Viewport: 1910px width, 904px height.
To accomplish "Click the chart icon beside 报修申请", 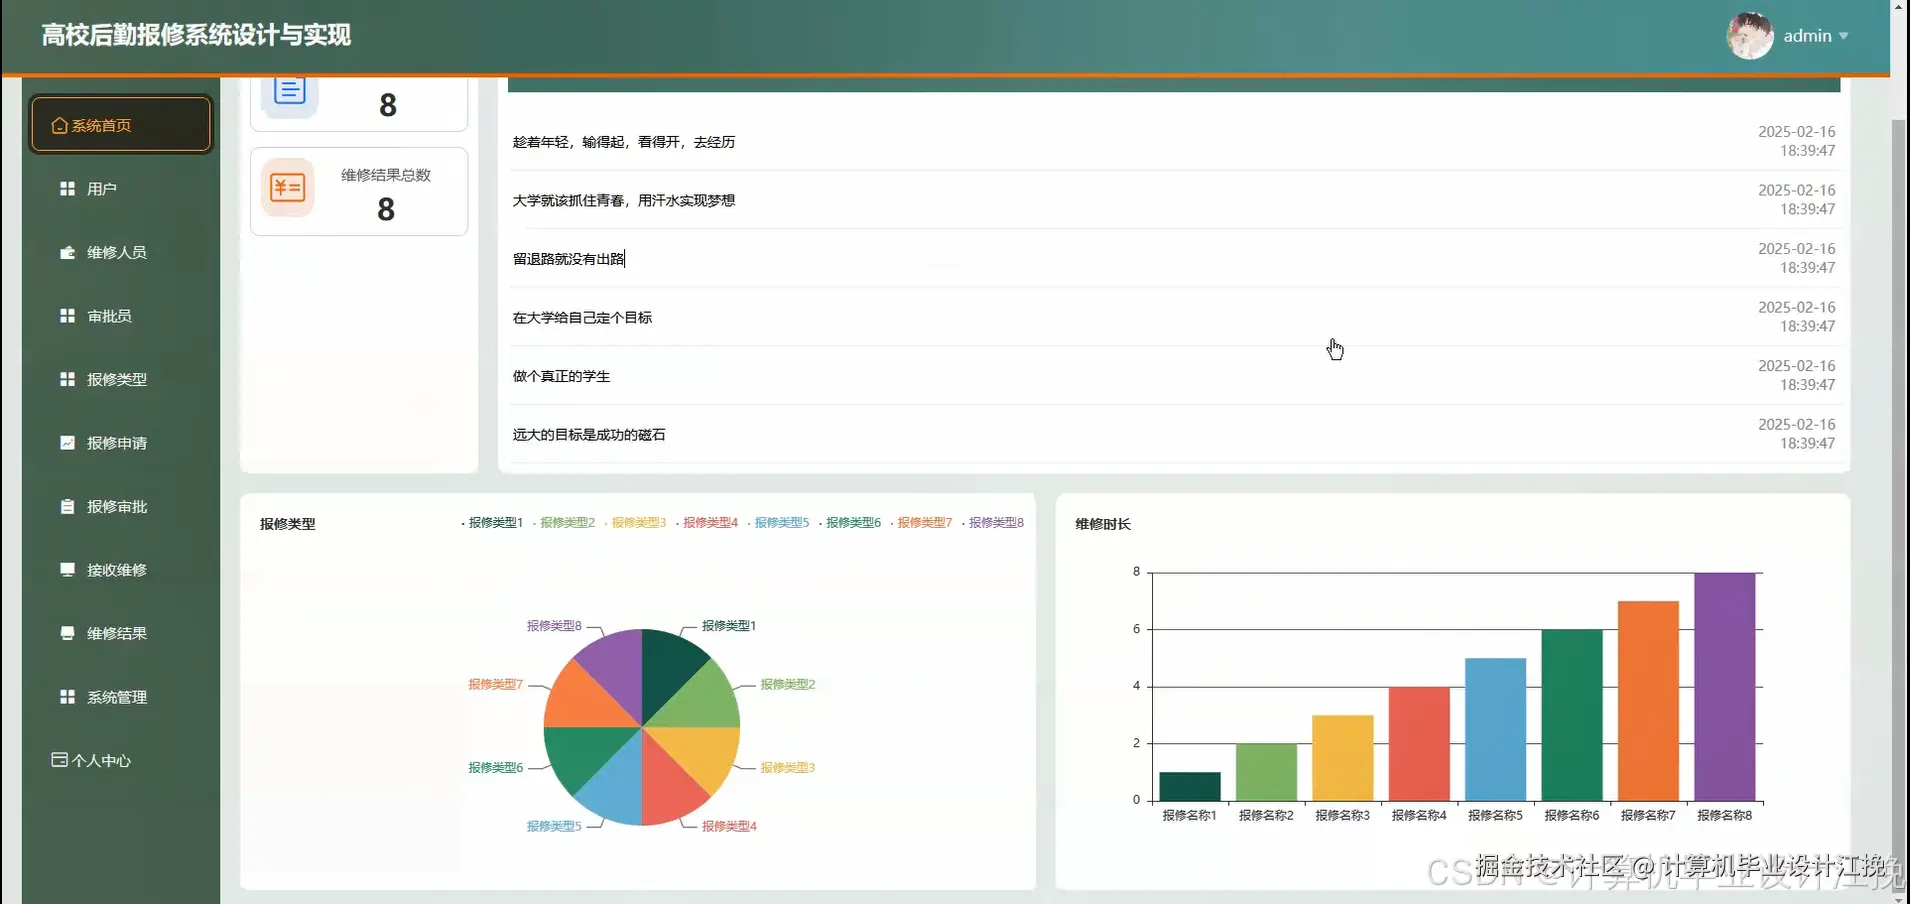I will (67, 443).
